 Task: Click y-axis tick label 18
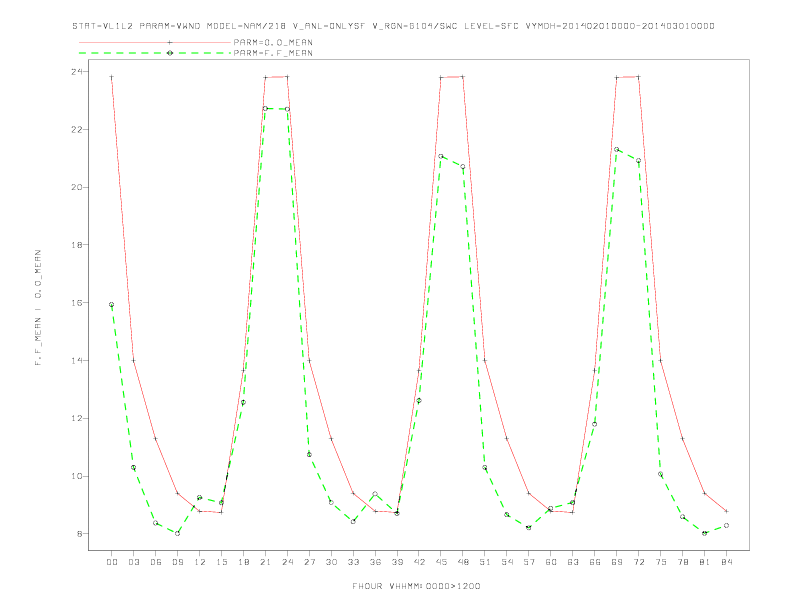click(77, 245)
